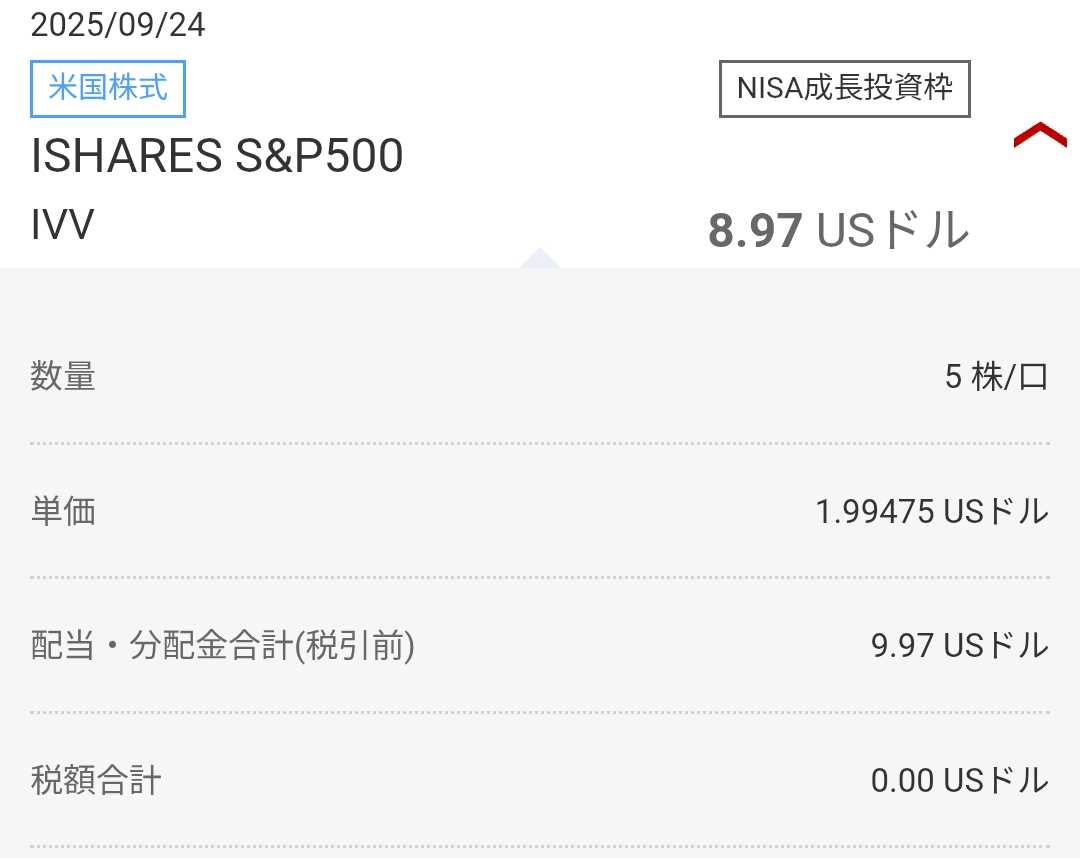Click the IVV ticker symbol

point(62,225)
